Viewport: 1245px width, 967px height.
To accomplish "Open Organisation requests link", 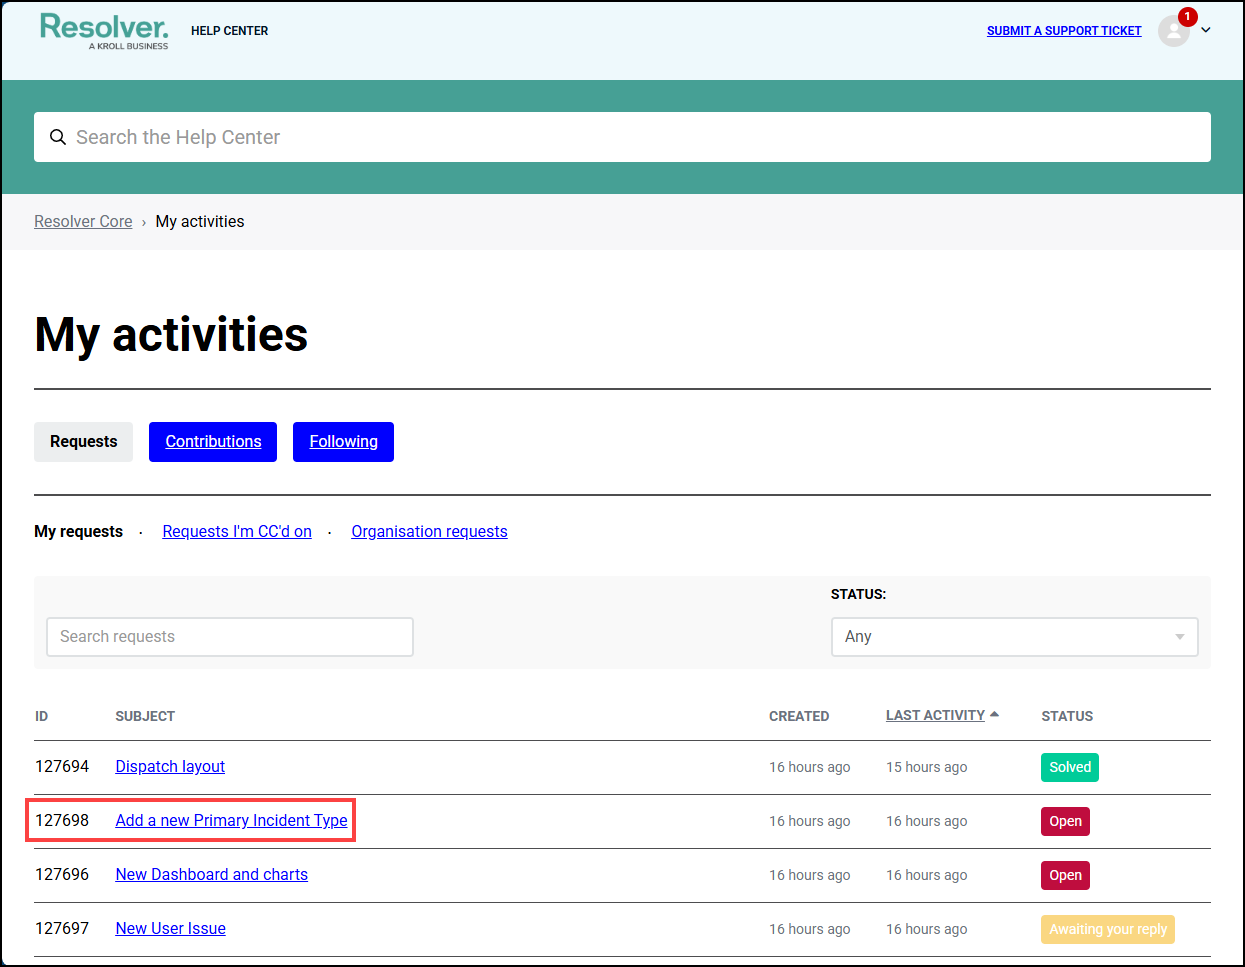I will pos(429,532).
